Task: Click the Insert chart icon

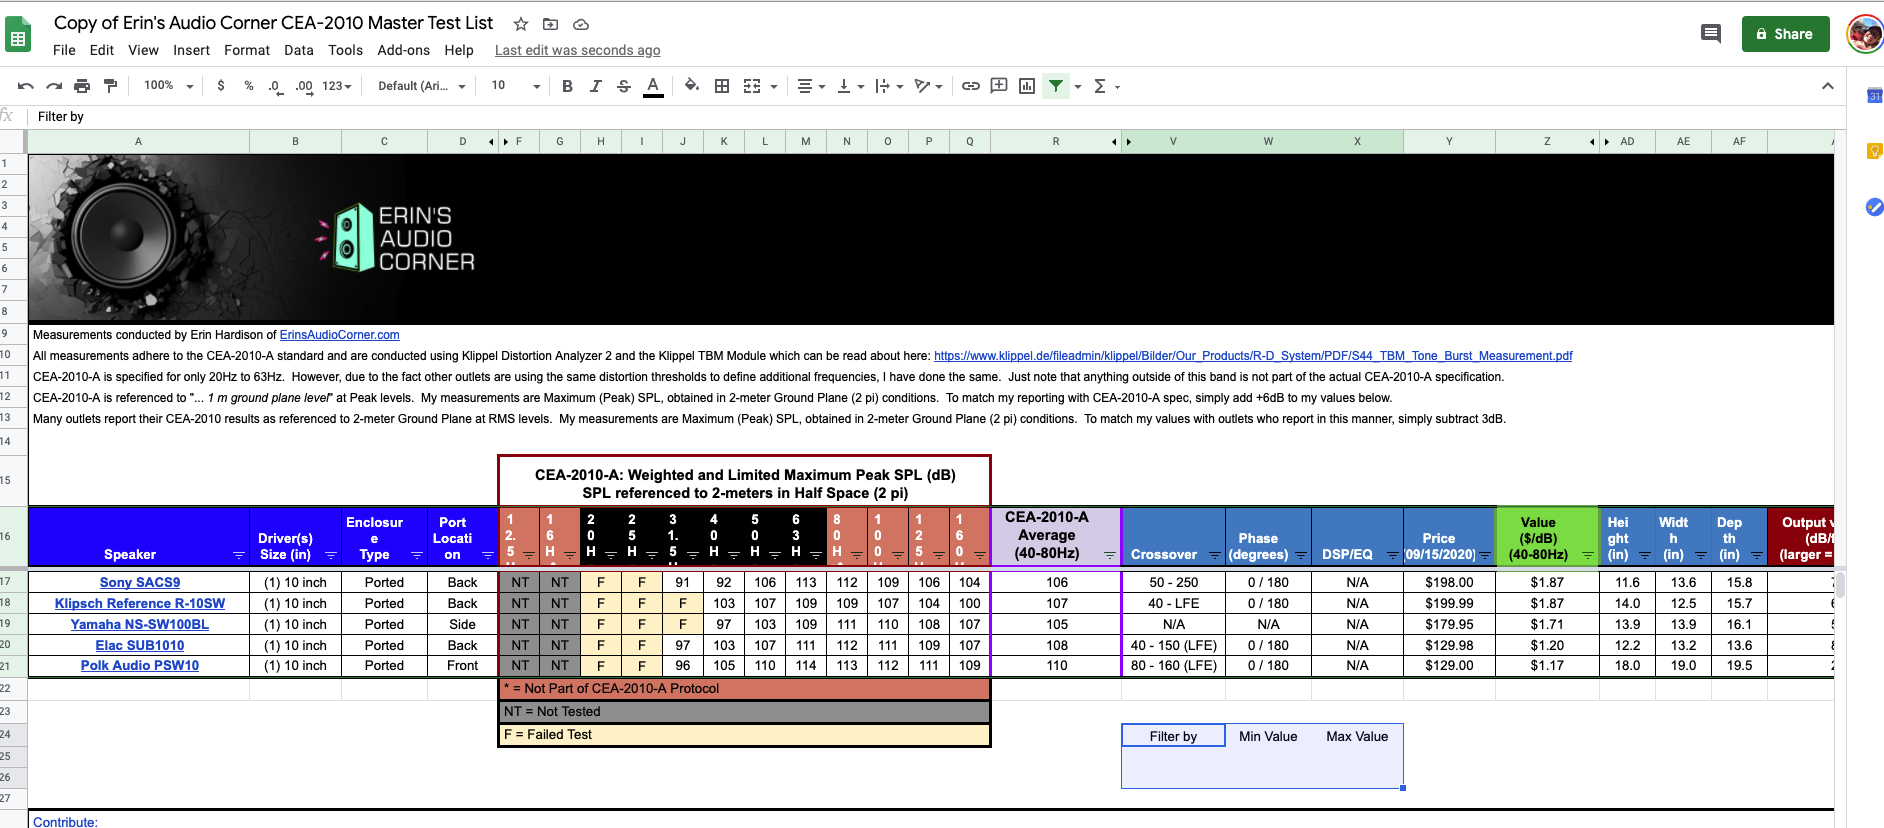Action: [1027, 86]
